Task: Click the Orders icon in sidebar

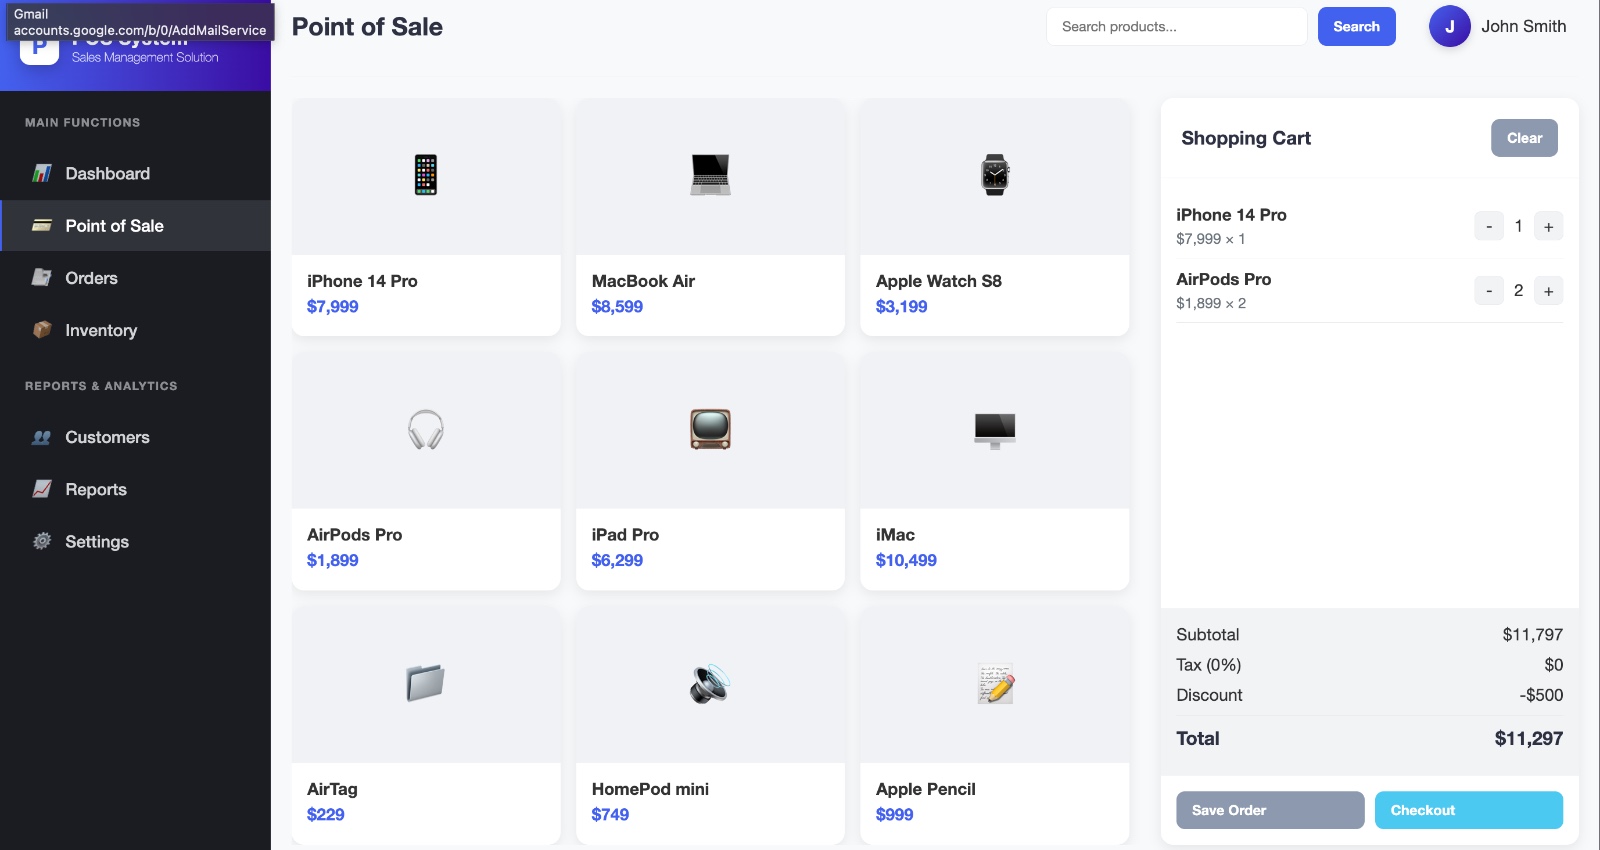Action: click(x=42, y=278)
